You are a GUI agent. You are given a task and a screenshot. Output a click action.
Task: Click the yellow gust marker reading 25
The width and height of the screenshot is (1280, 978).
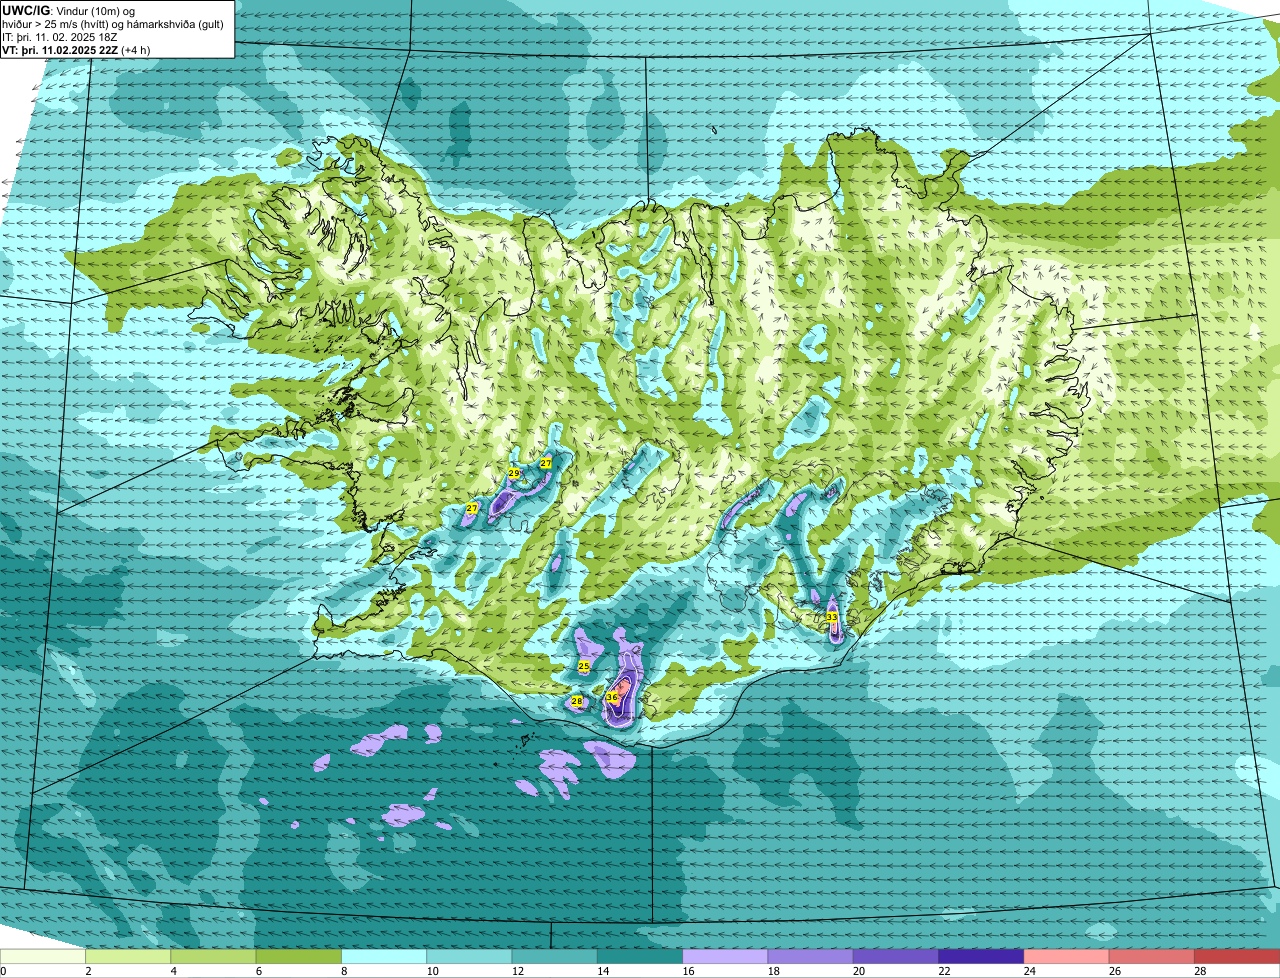click(584, 666)
